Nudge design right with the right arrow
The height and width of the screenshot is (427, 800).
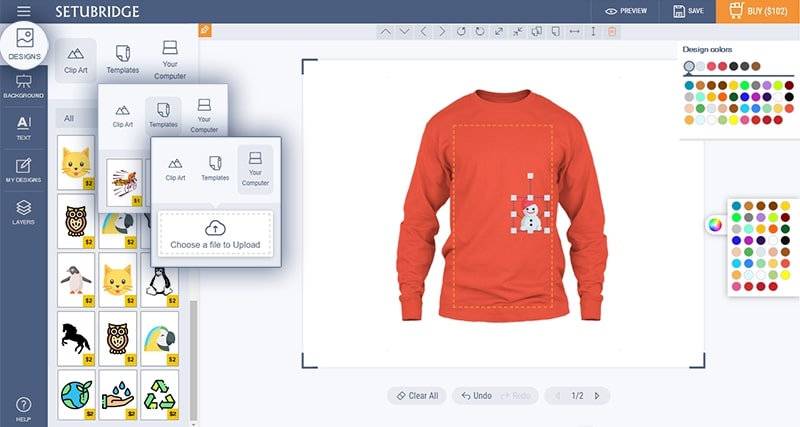click(x=442, y=32)
